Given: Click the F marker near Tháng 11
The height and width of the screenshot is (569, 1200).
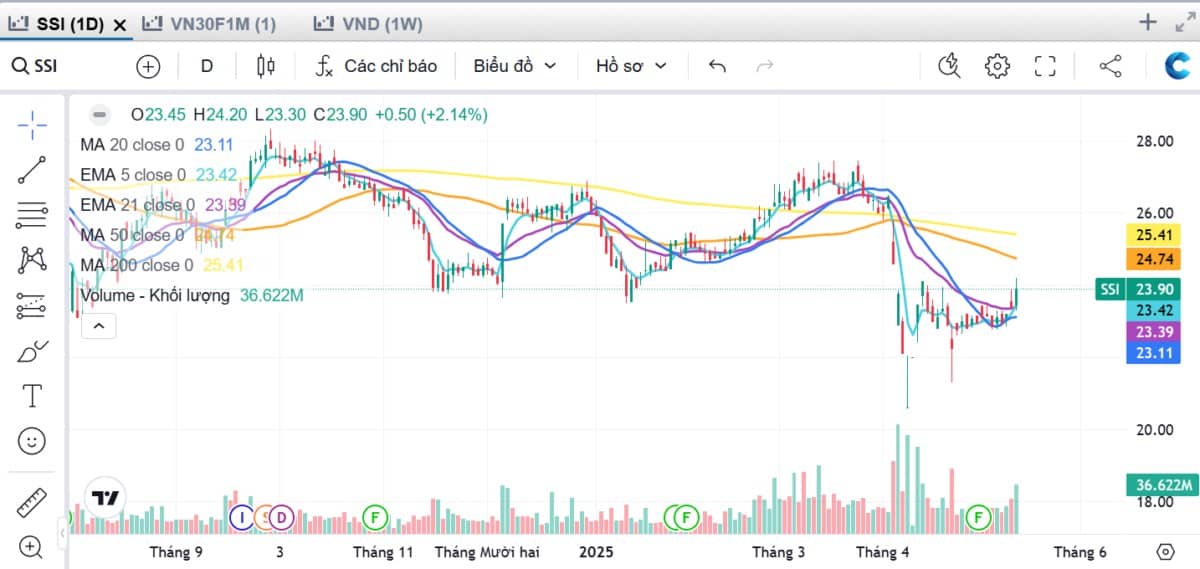Looking at the screenshot, I should [375, 517].
